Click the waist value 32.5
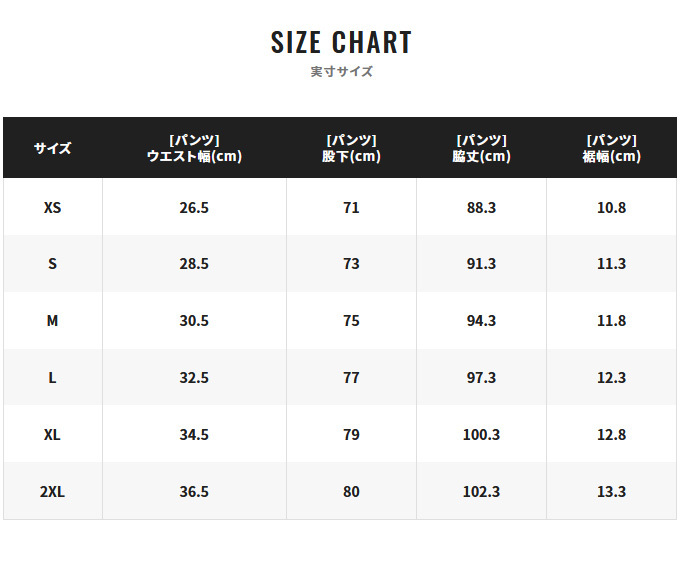The height and width of the screenshot is (565, 680). (x=194, y=378)
